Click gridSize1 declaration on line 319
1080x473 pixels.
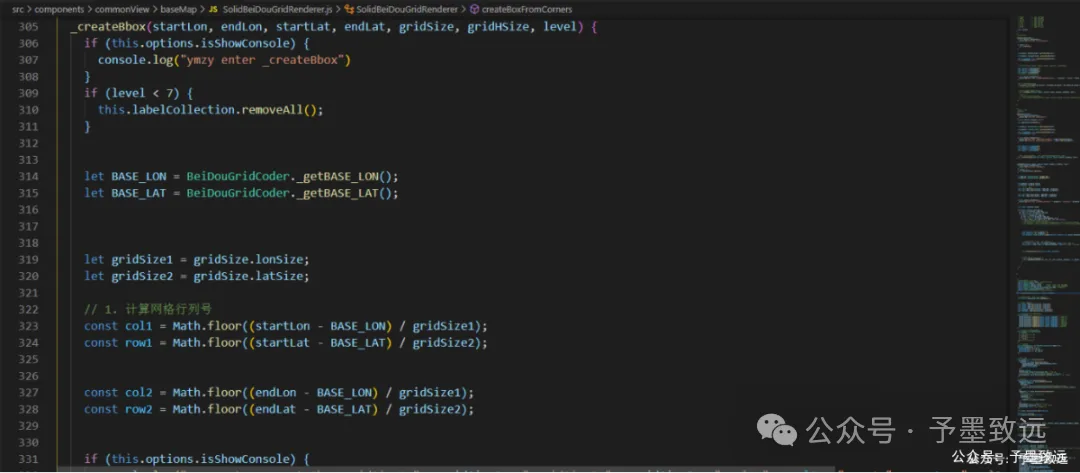click(142, 260)
